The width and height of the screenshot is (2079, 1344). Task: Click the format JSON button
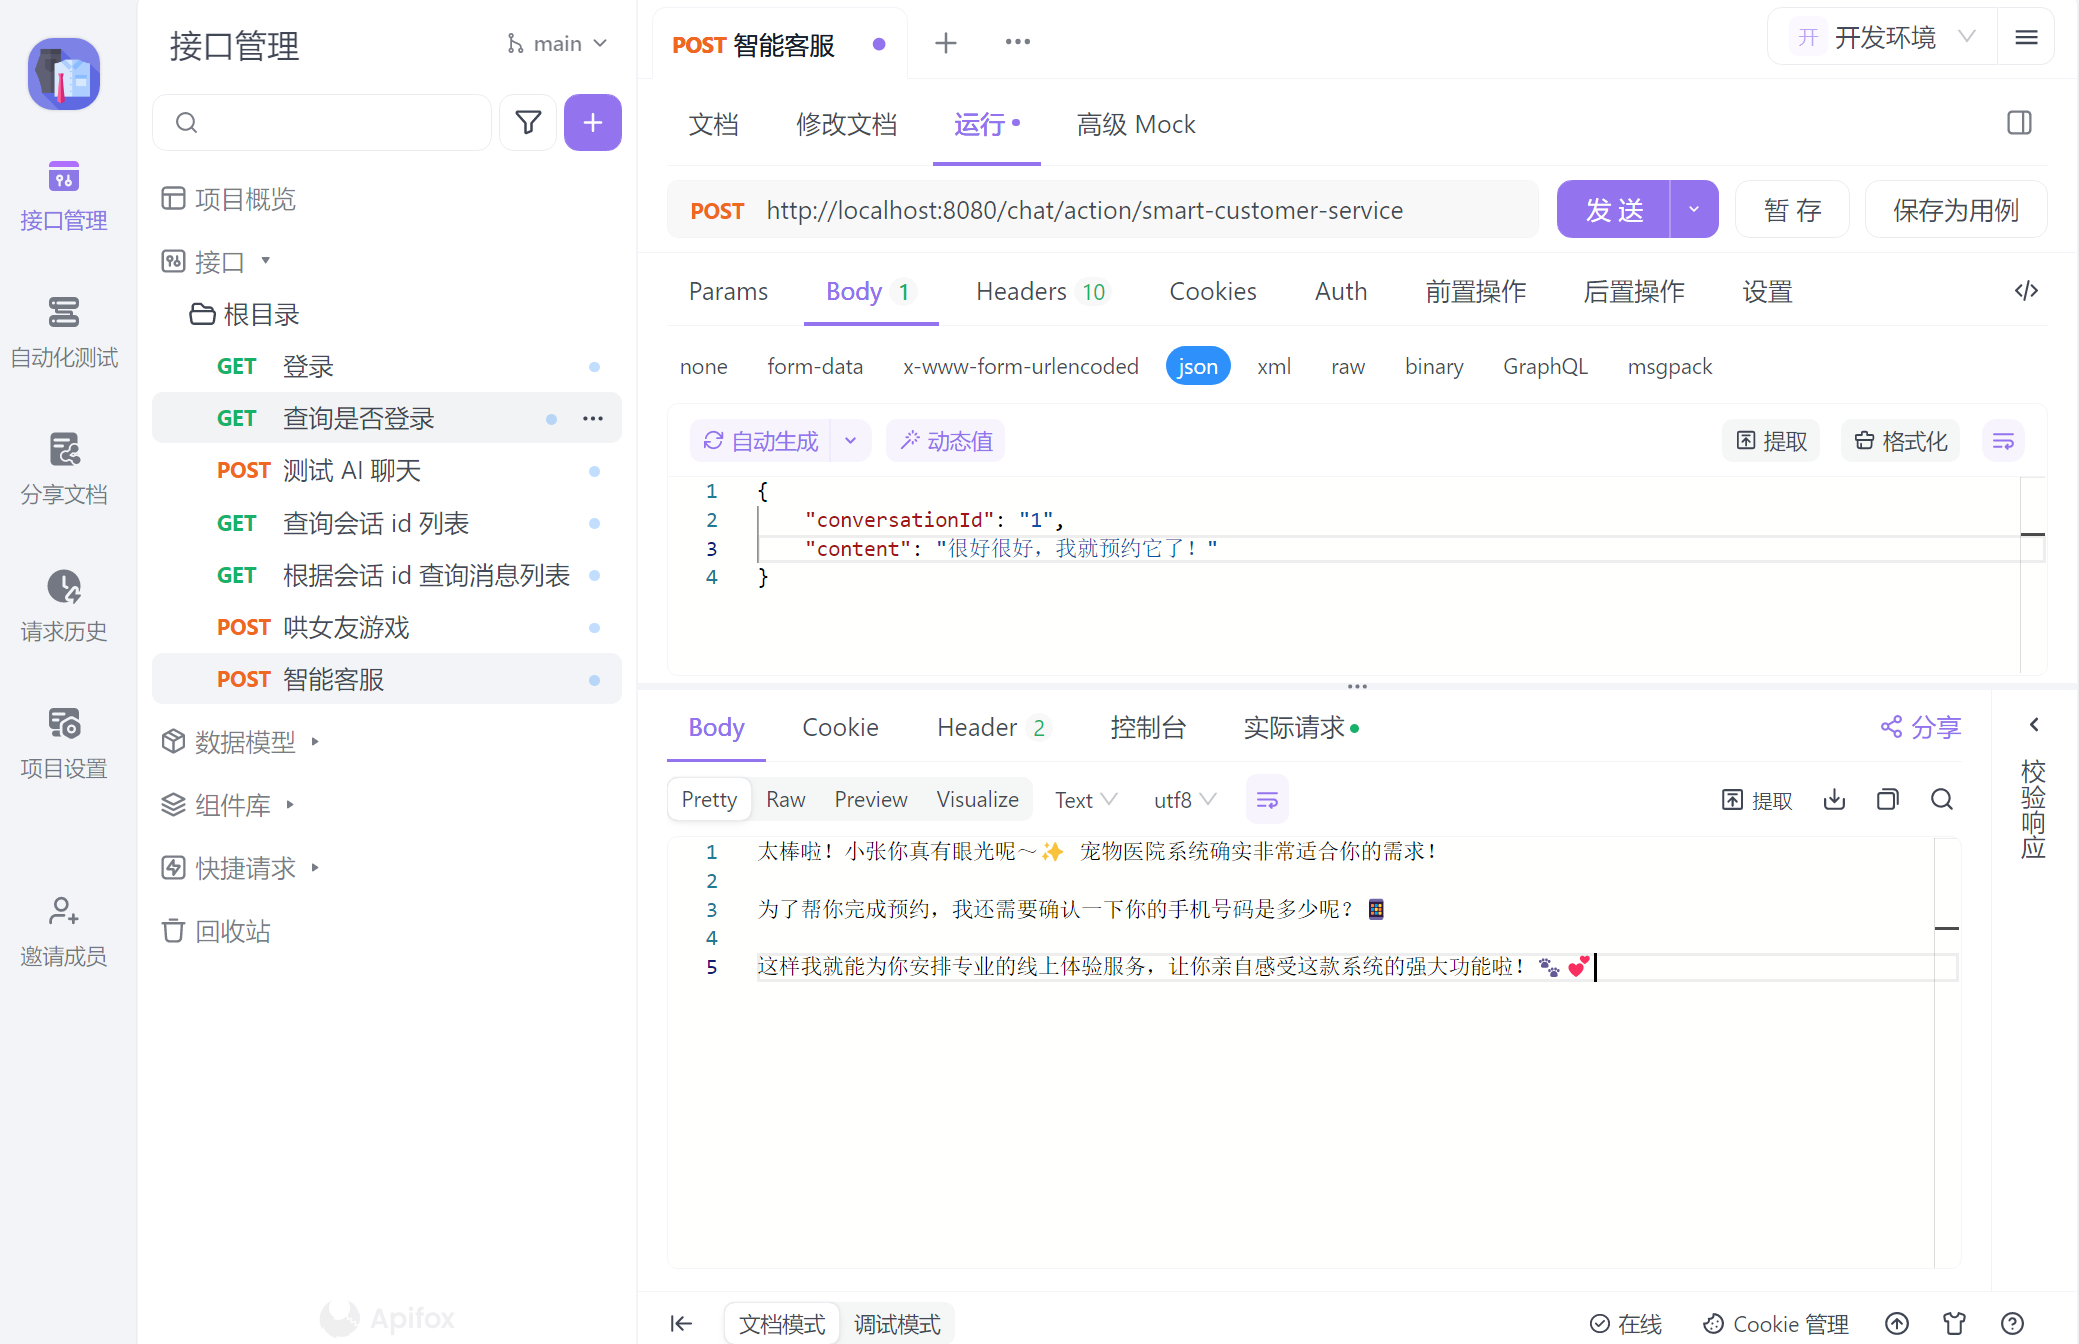pos(1900,441)
